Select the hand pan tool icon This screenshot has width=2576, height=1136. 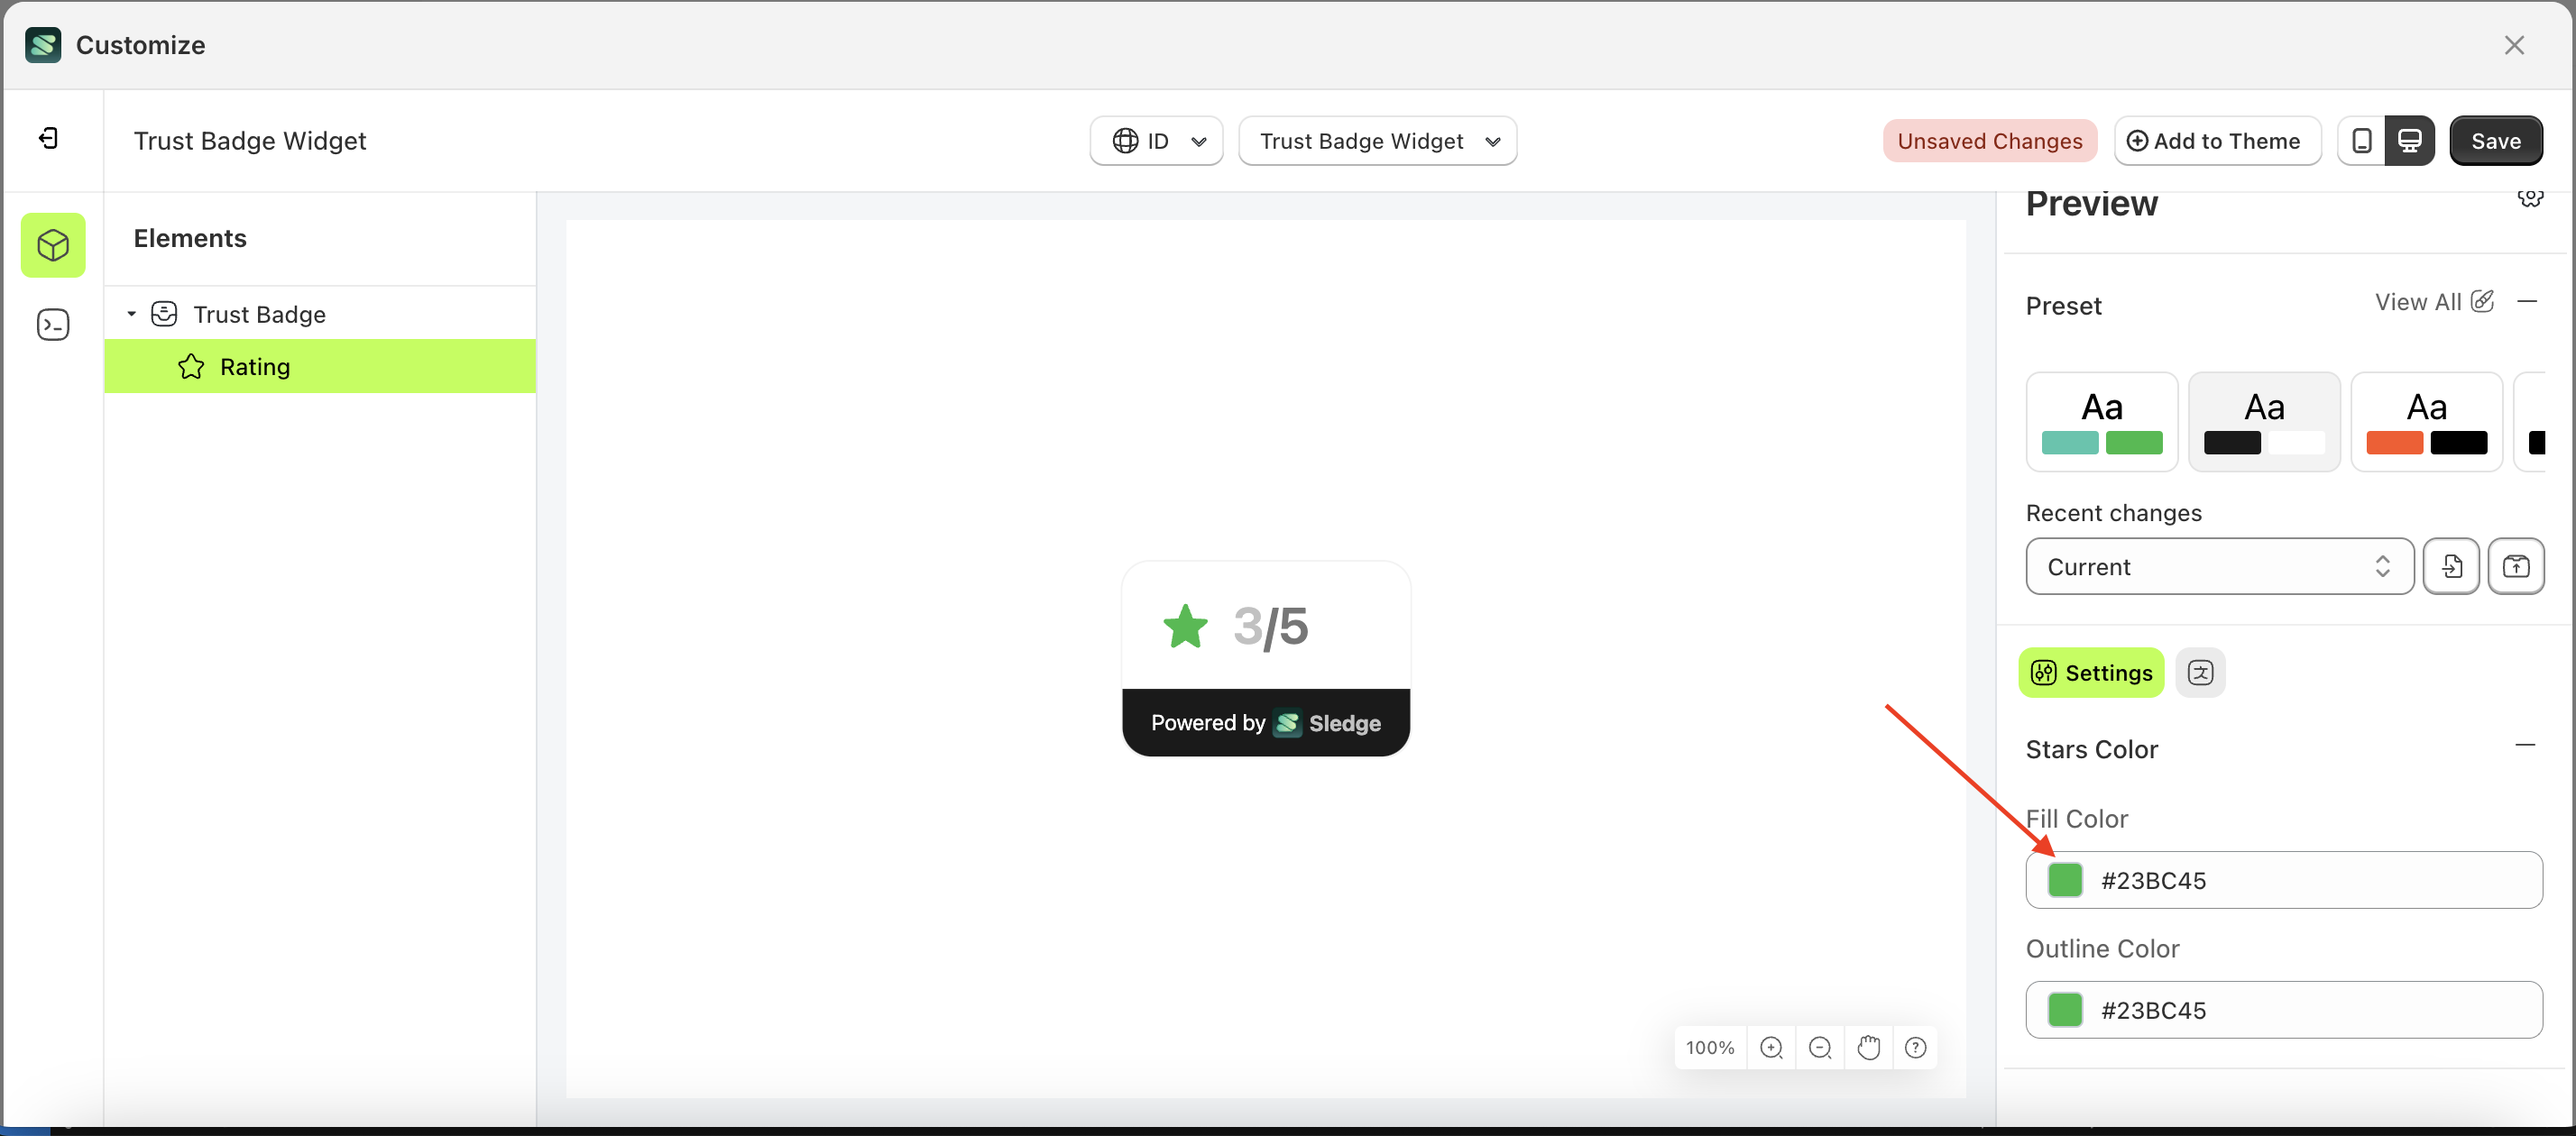click(1868, 1047)
